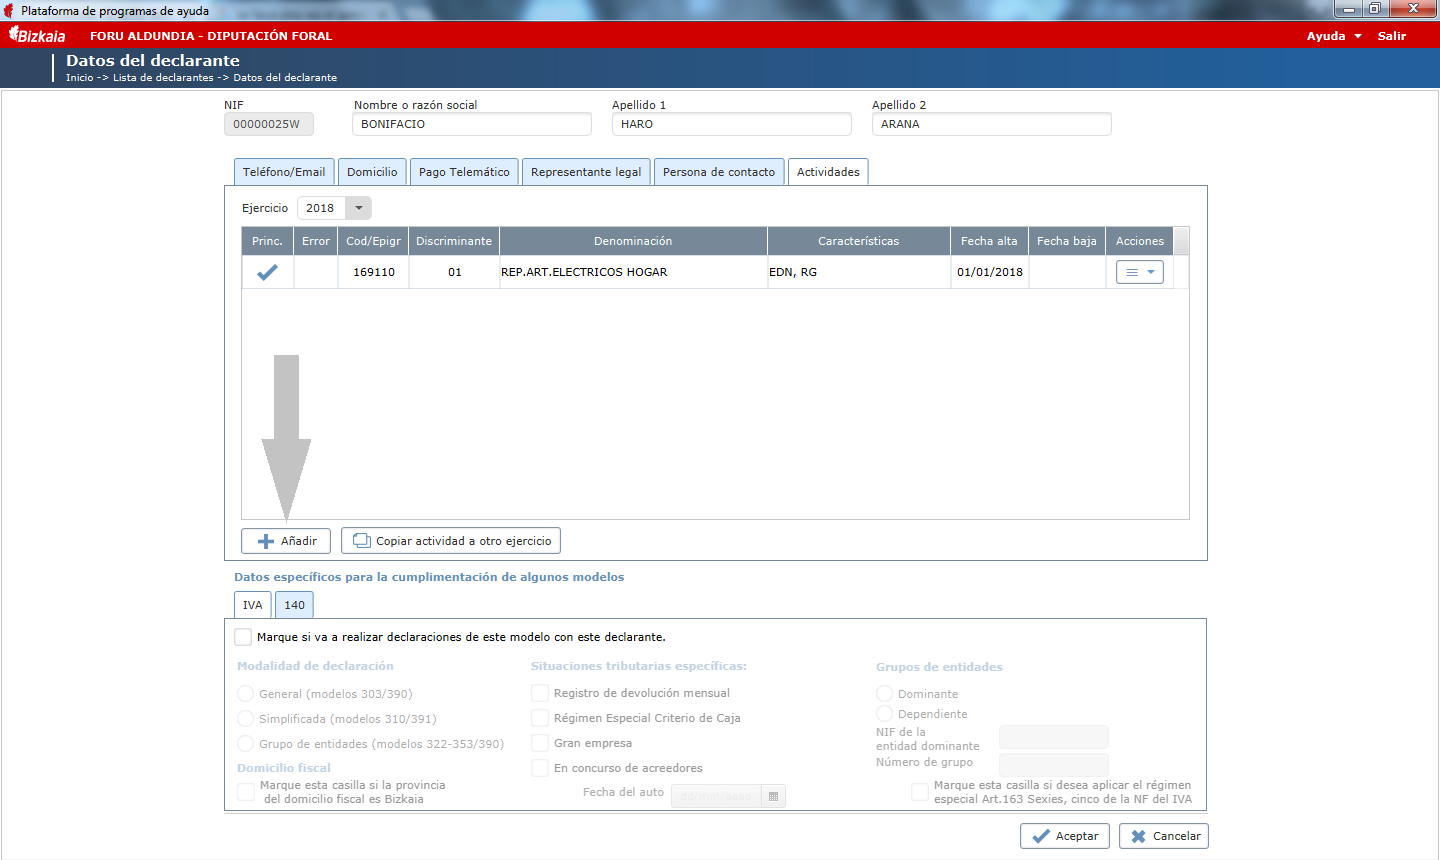The width and height of the screenshot is (1440, 860).
Task: Switch to the IVA tab
Action: tap(253, 605)
